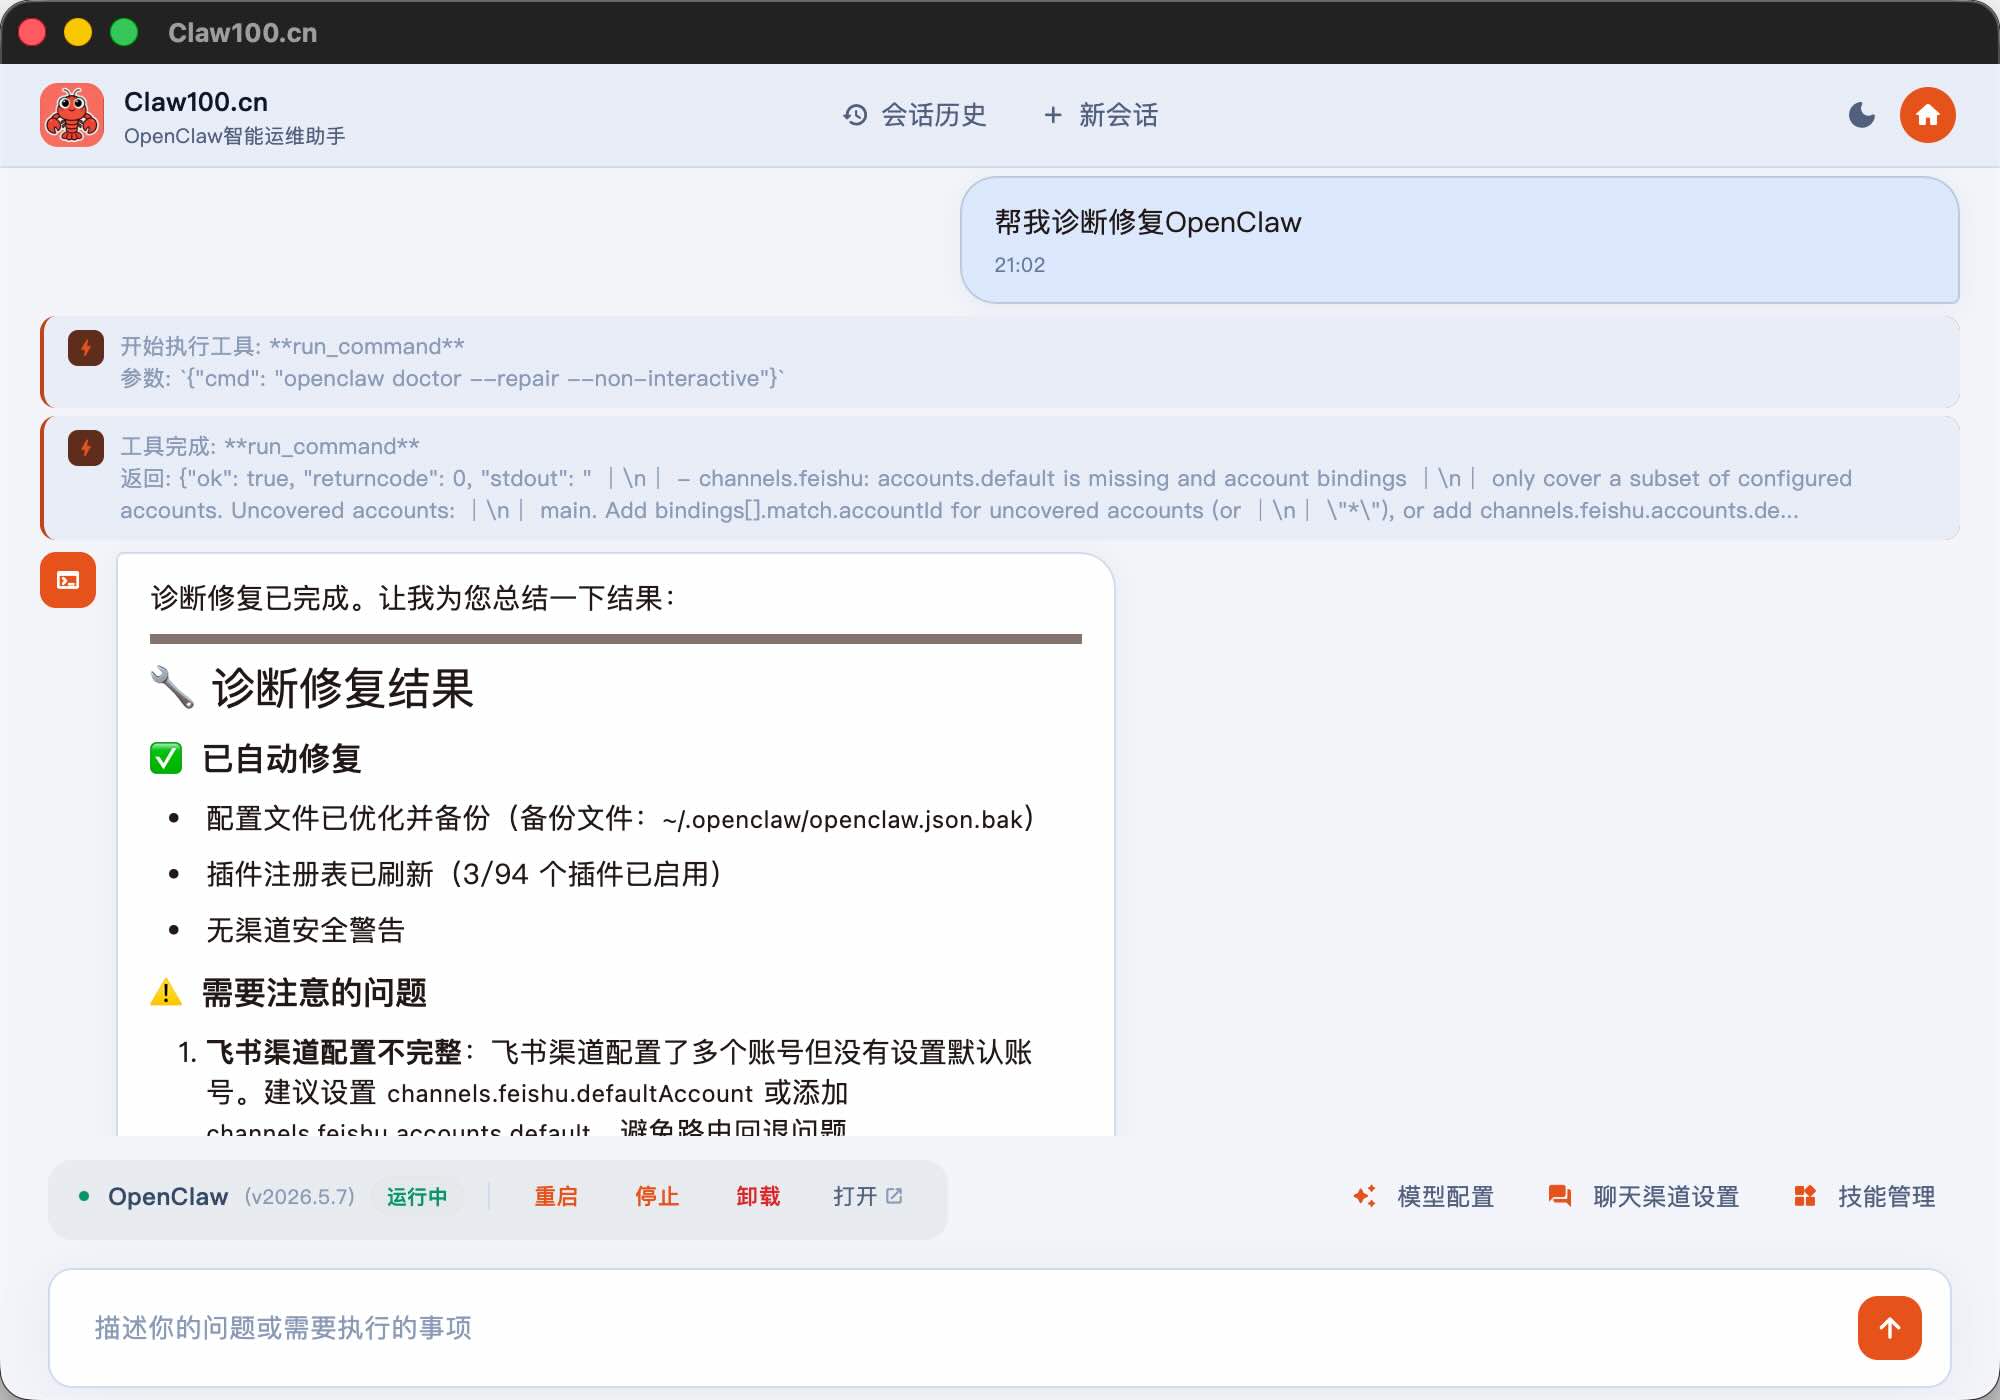
Task: Click the macOS yellow minimize button
Action: tap(78, 32)
